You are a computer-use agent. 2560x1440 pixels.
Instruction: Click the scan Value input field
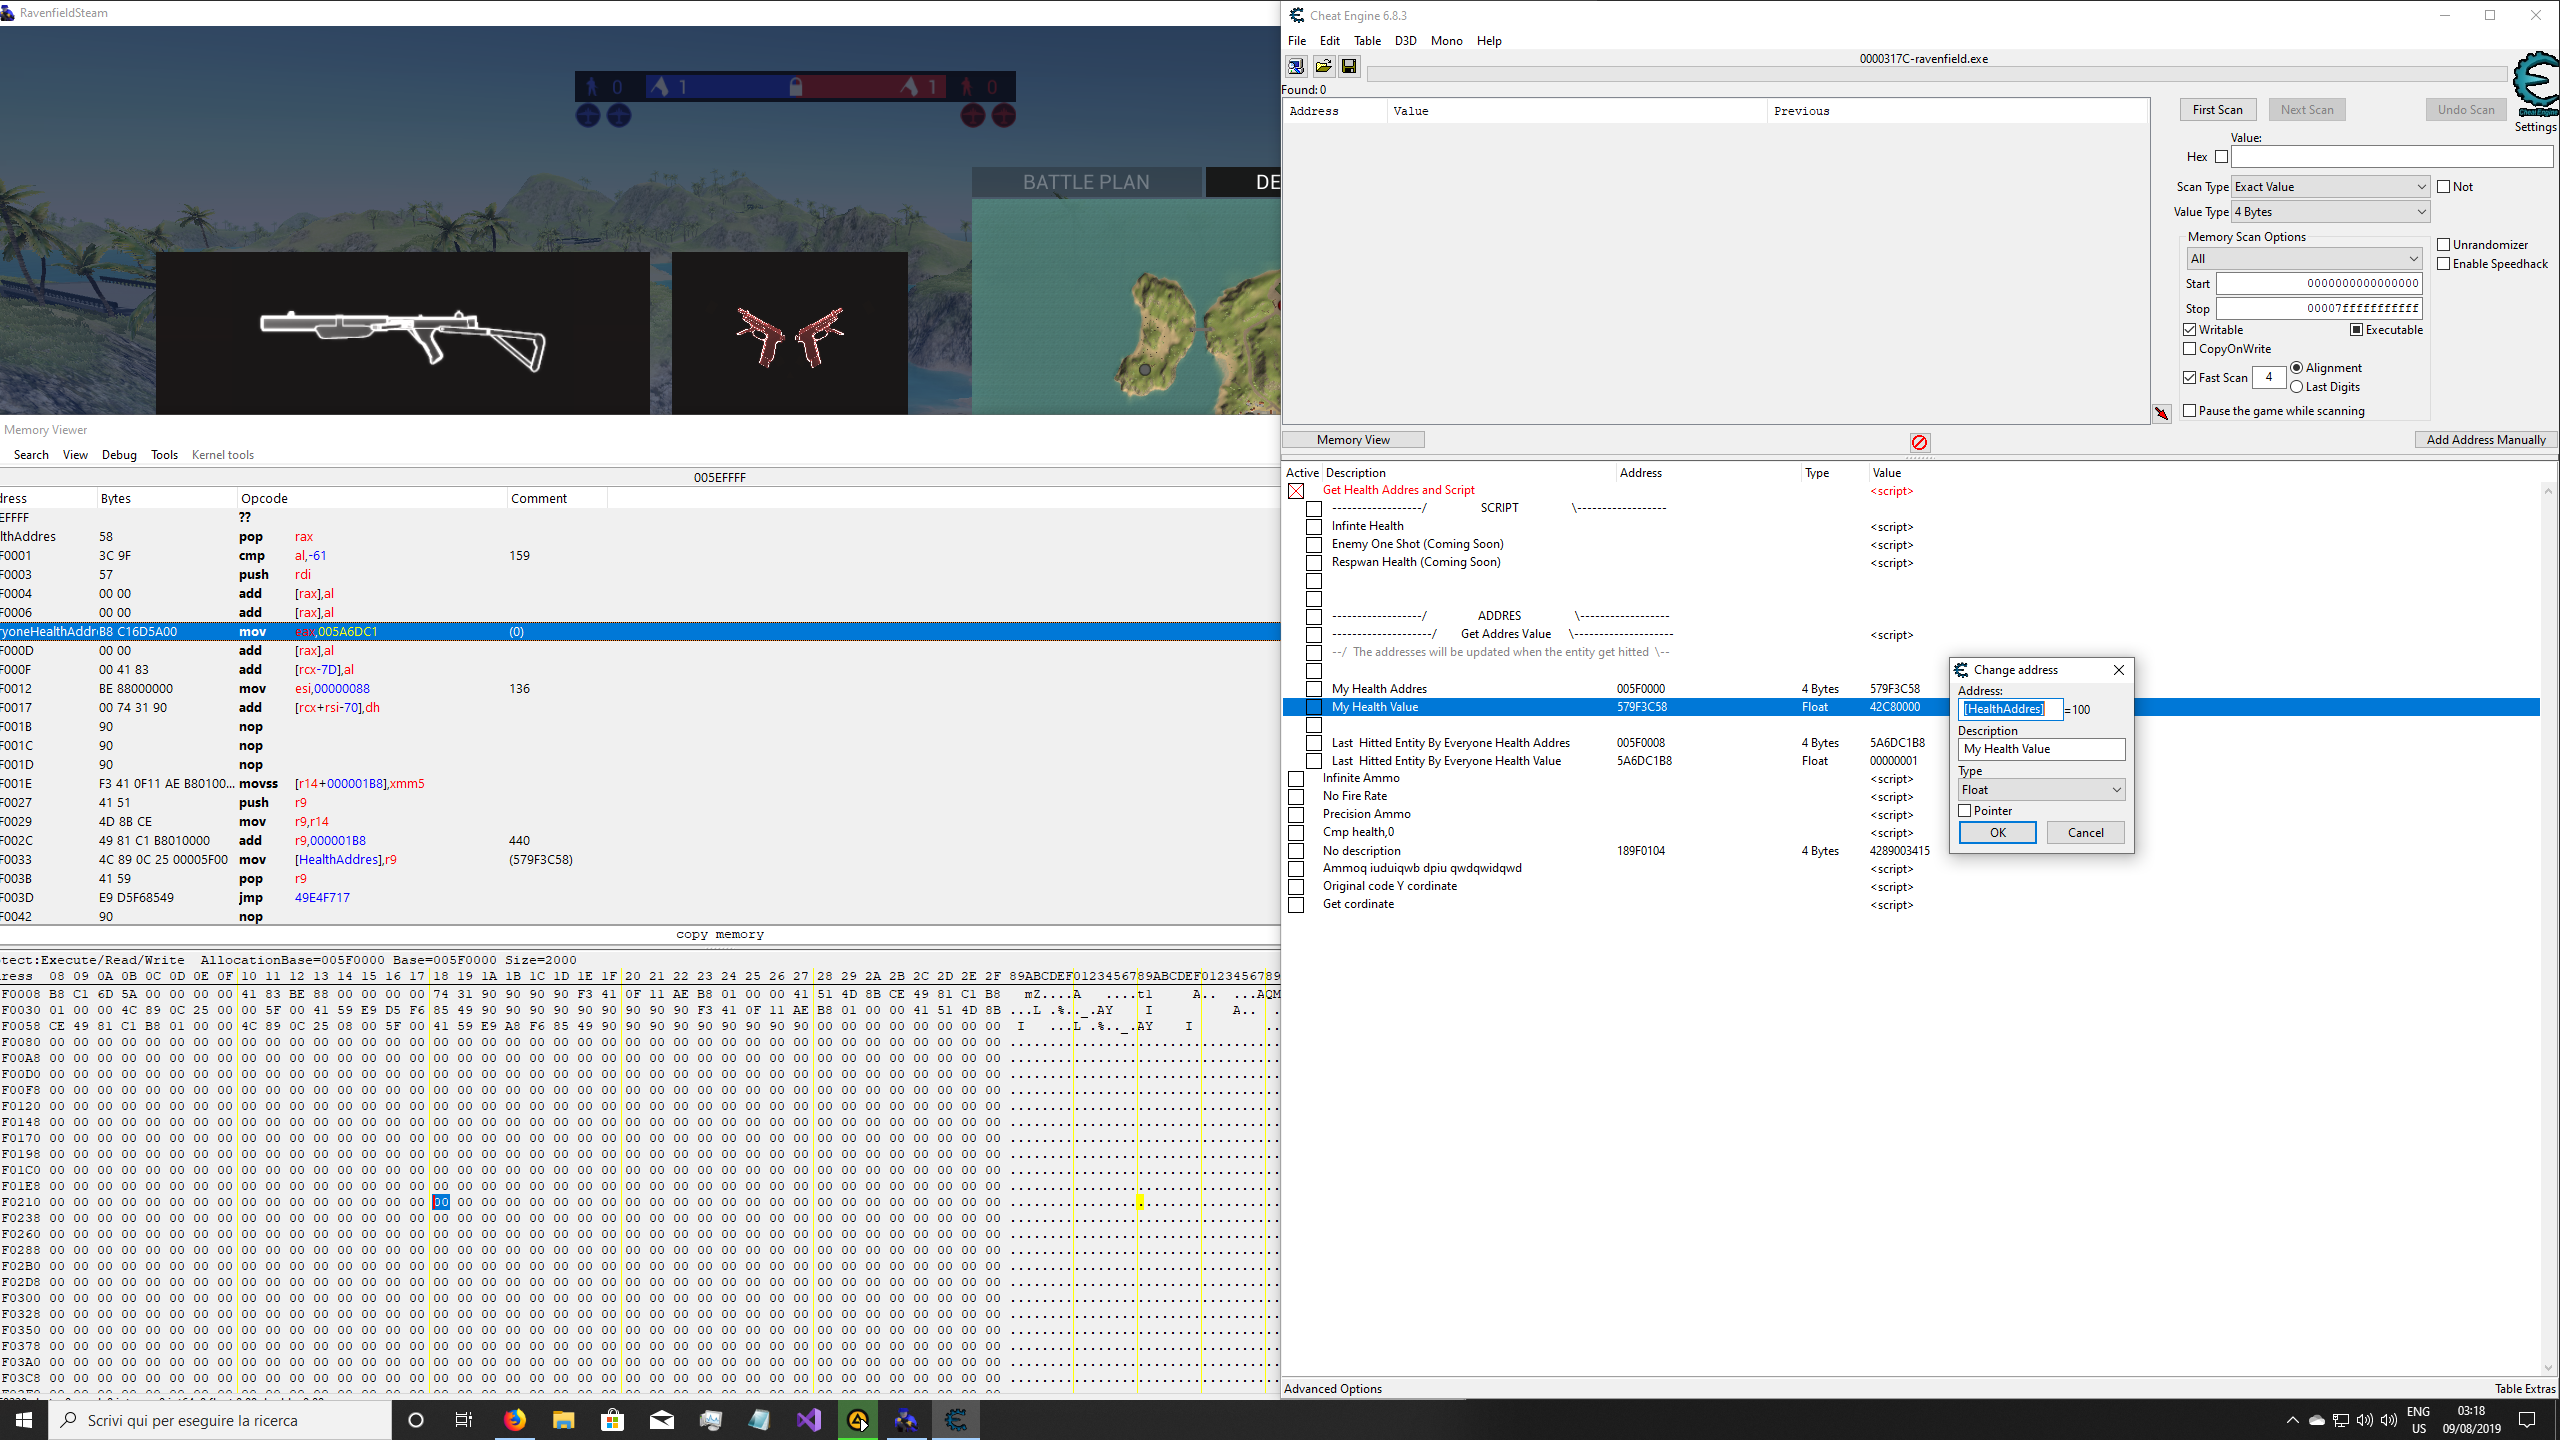[2391, 157]
